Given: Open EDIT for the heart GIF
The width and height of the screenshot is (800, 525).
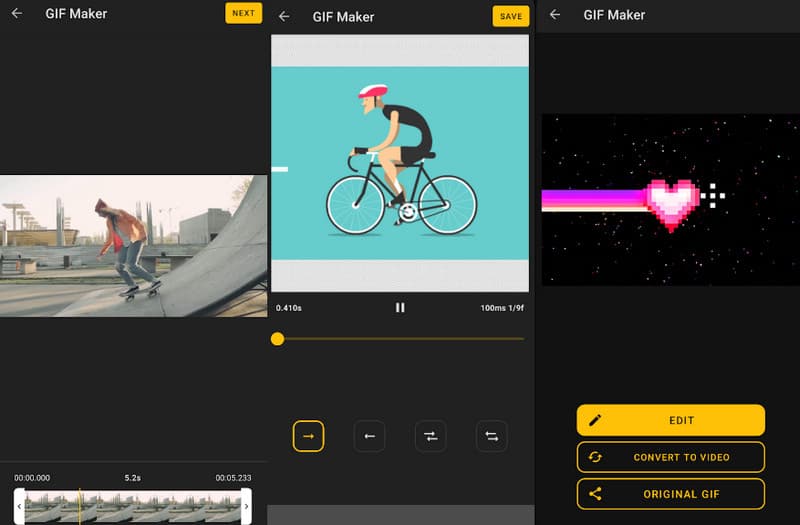Looking at the screenshot, I should (671, 420).
